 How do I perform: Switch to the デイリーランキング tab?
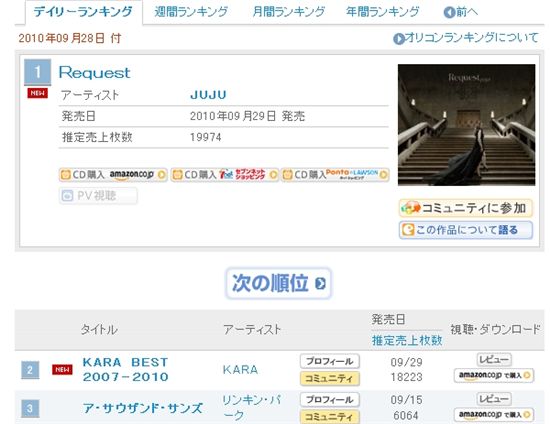[83, 12]
